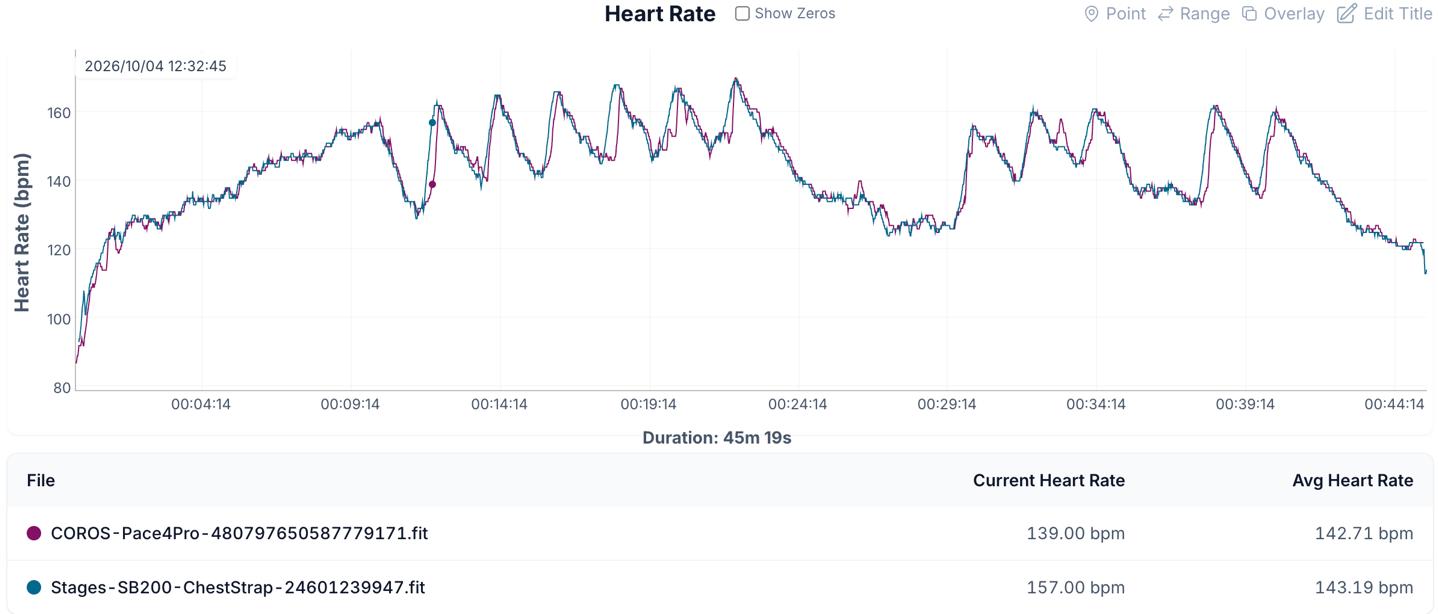Click the 00:24:14 time axis label

pyautogui.click(x=798, y=405)
